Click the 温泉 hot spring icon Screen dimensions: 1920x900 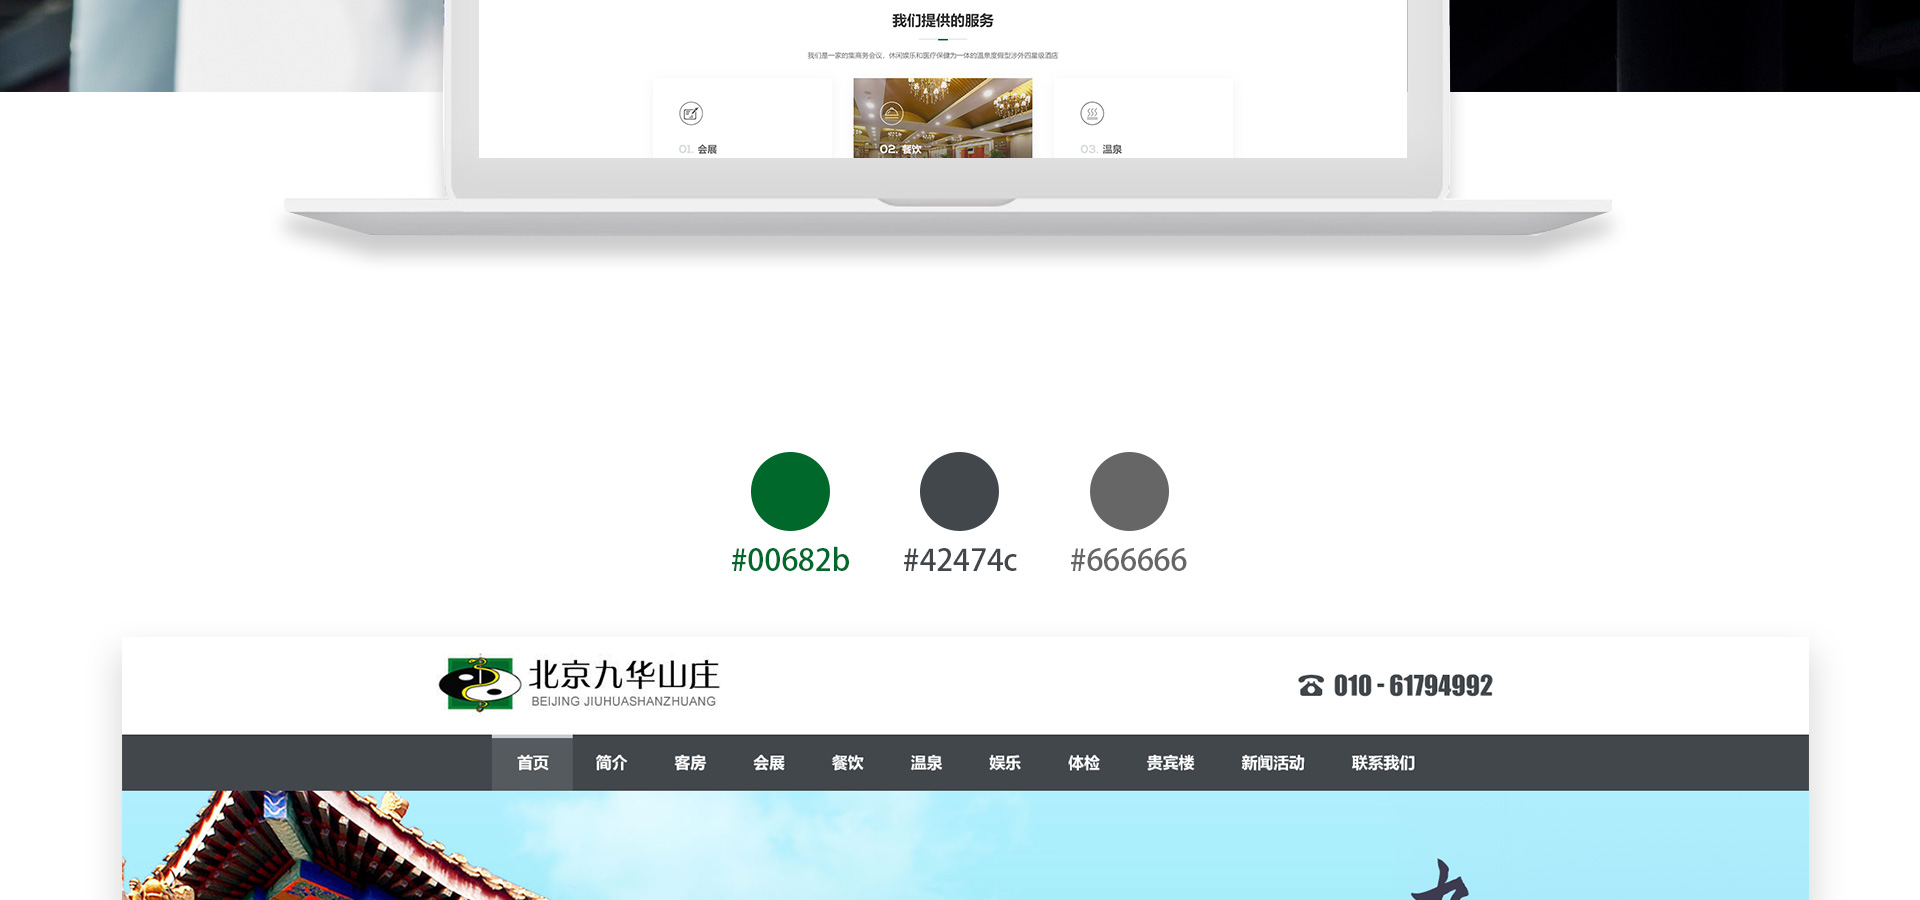[1092, 113]
